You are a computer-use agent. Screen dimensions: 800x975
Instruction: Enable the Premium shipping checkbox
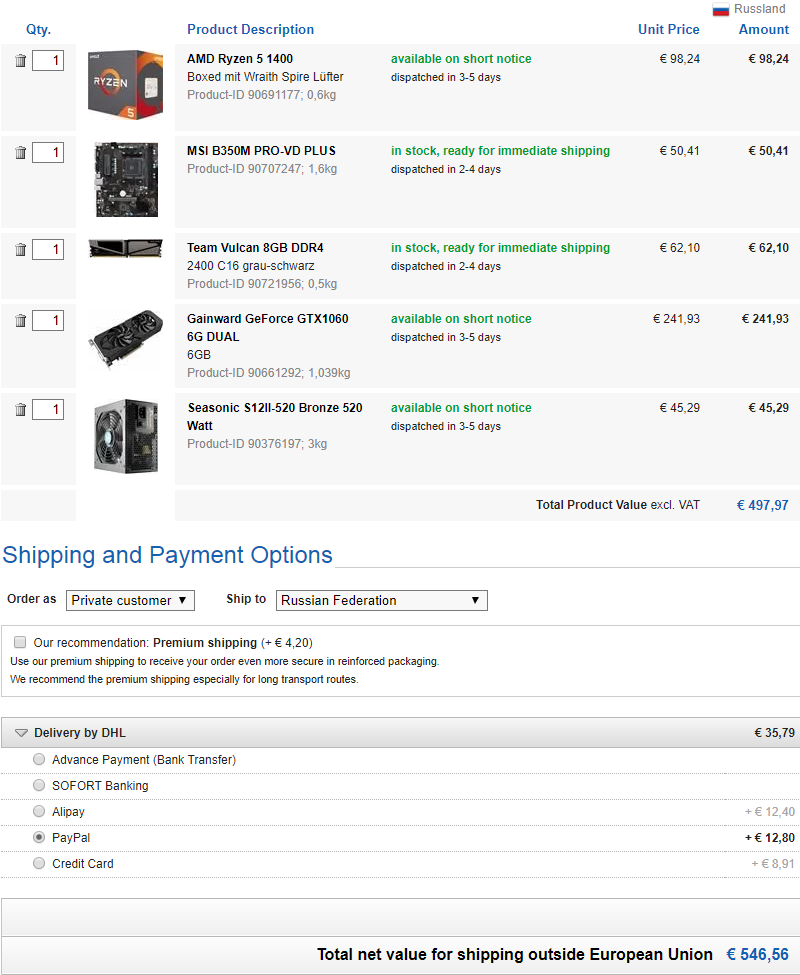20,642
